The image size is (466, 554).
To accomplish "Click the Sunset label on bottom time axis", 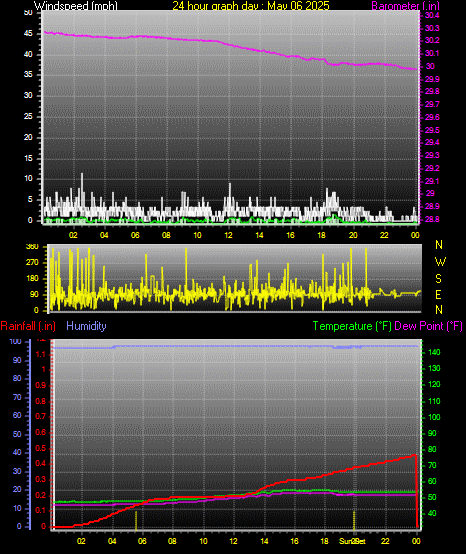I will click(352, 541).
